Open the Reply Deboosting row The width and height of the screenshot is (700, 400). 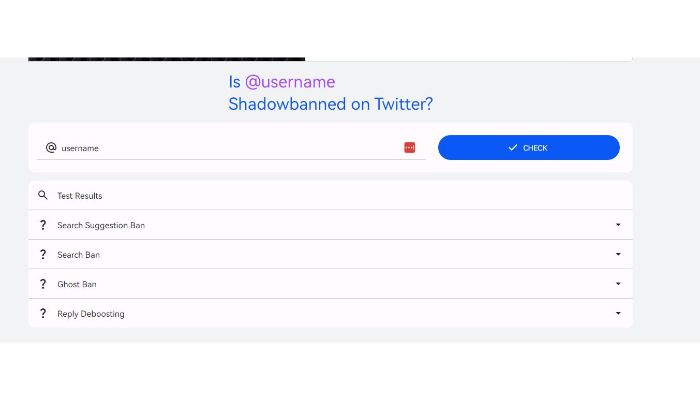pos(330,313)
